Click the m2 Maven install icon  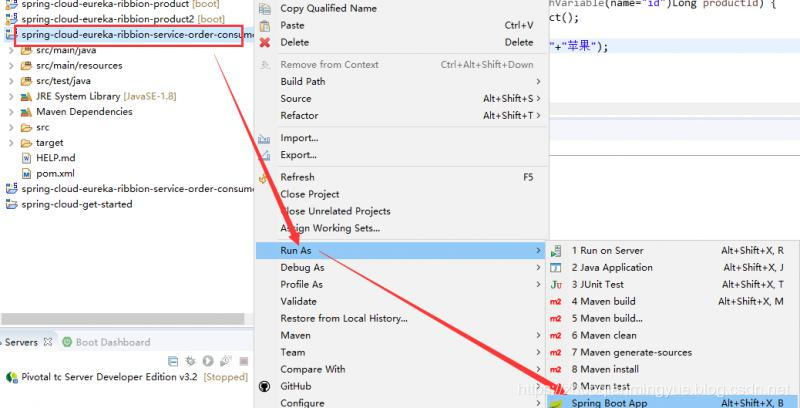556,369
